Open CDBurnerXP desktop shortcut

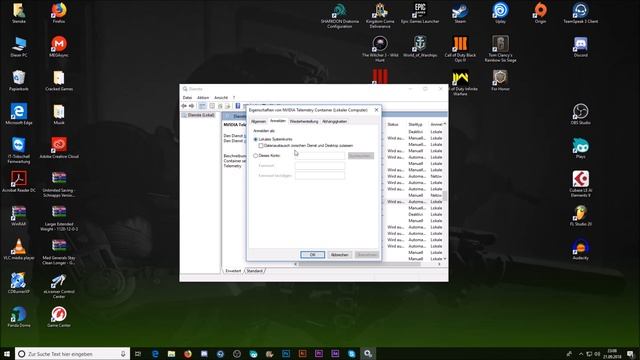pos(19,284)
